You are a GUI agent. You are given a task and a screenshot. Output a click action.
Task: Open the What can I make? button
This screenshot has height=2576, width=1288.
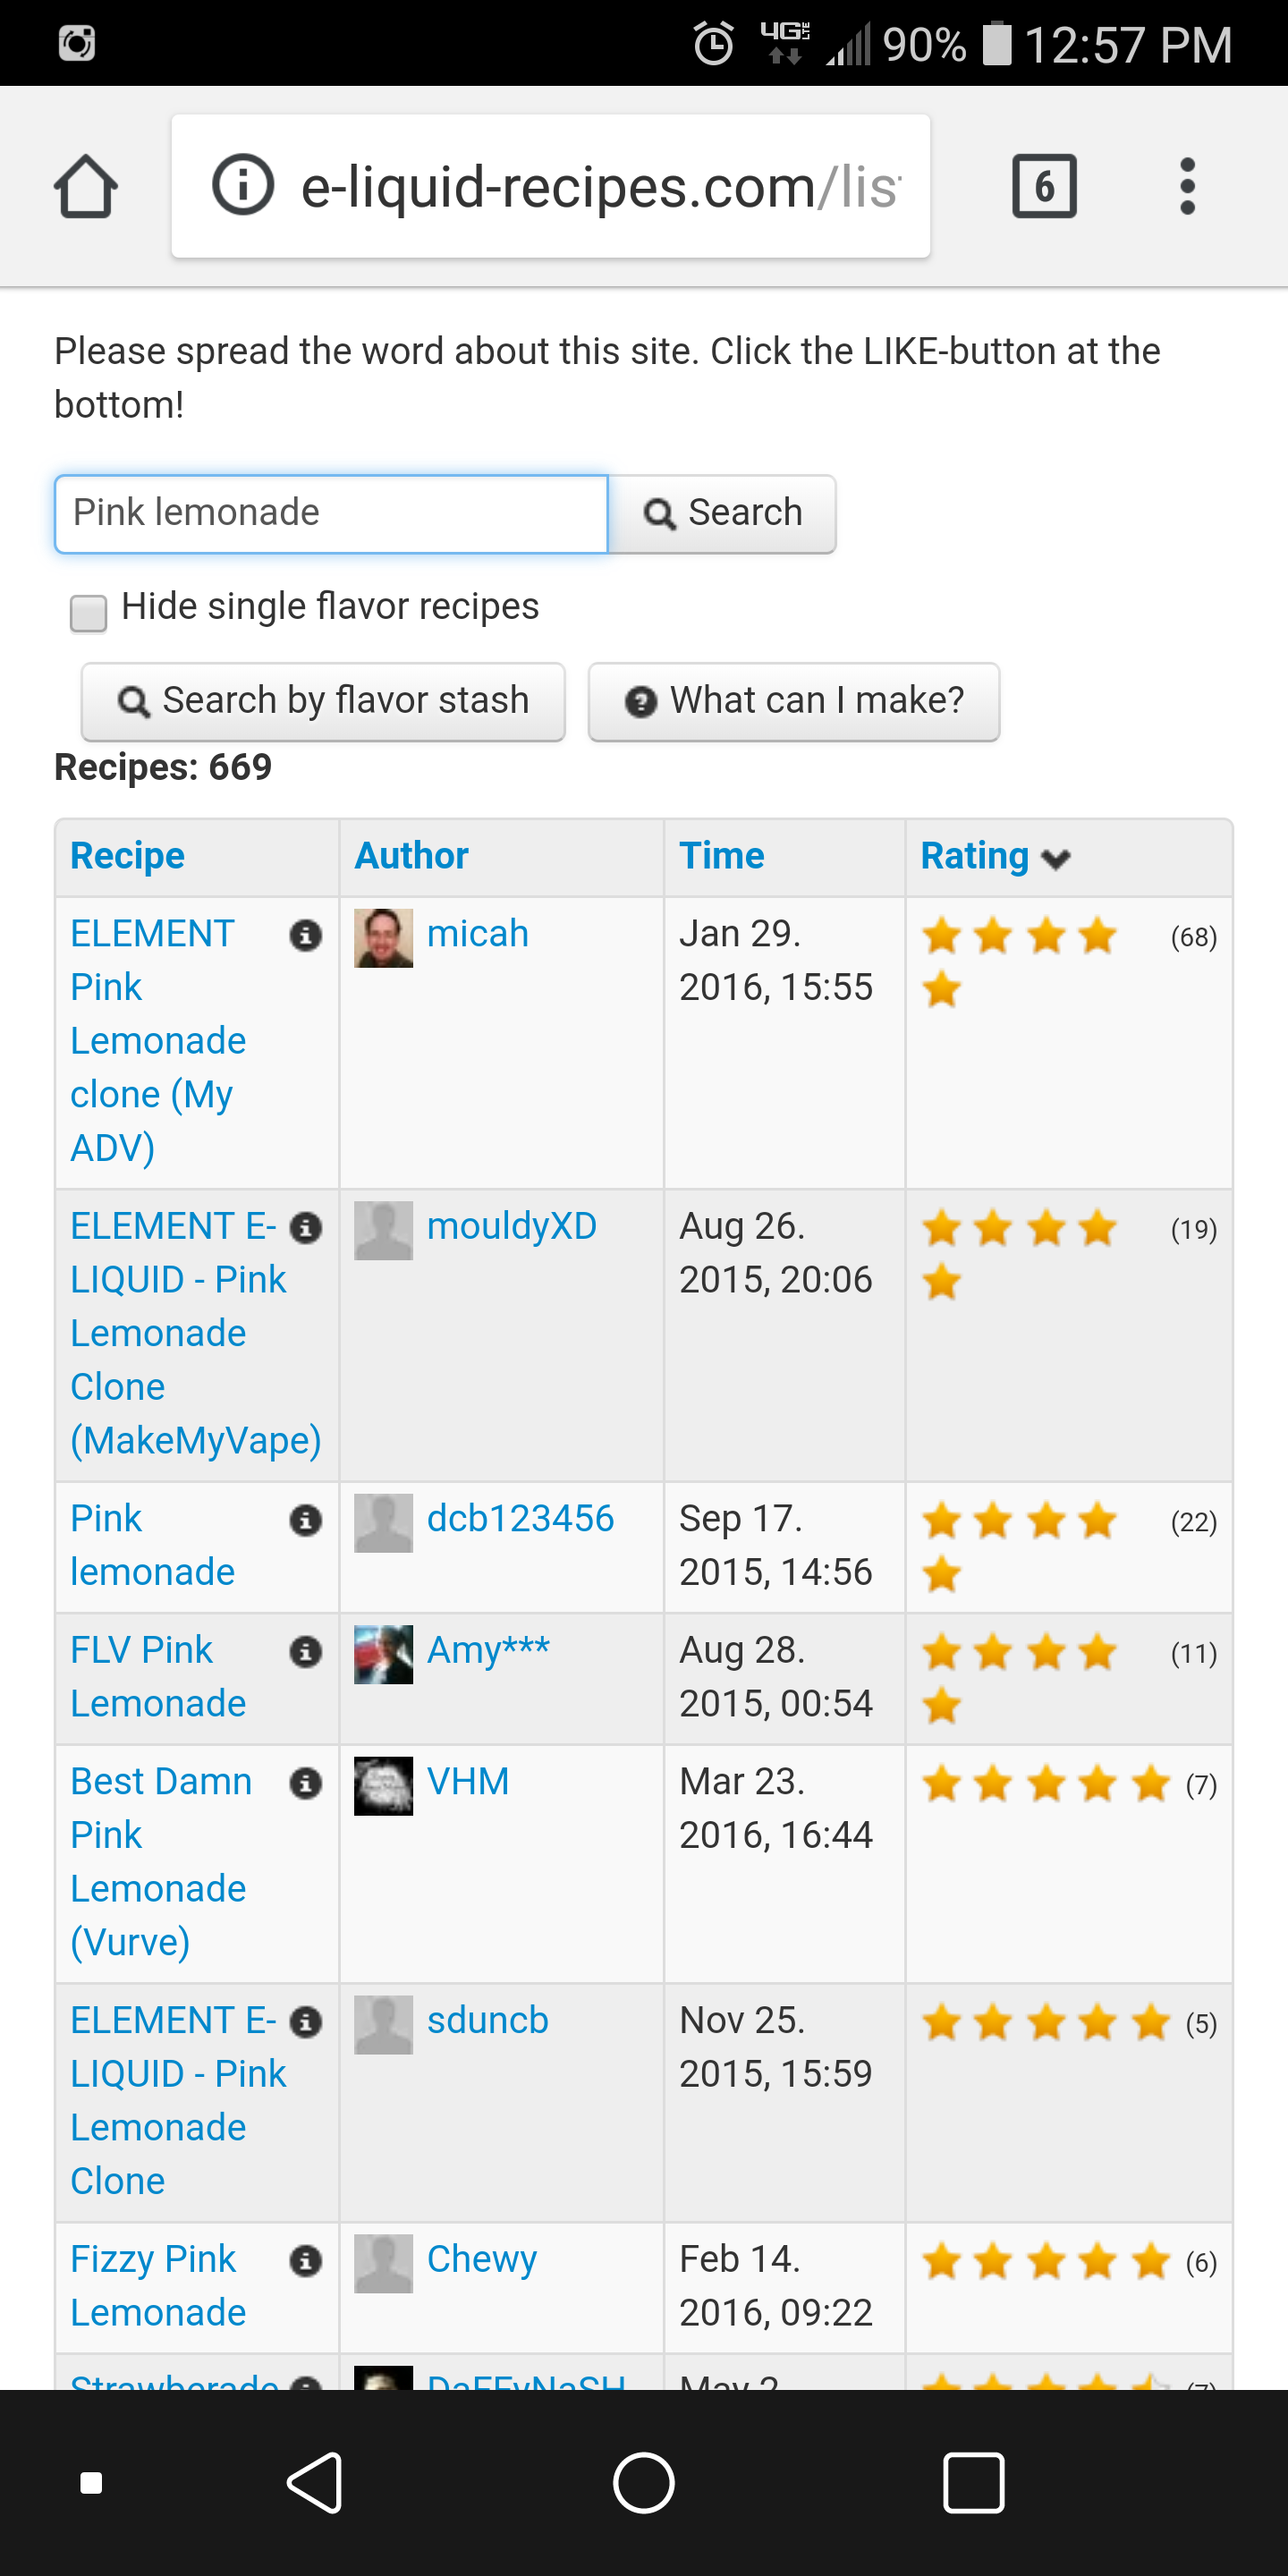(x=794, y=701)
